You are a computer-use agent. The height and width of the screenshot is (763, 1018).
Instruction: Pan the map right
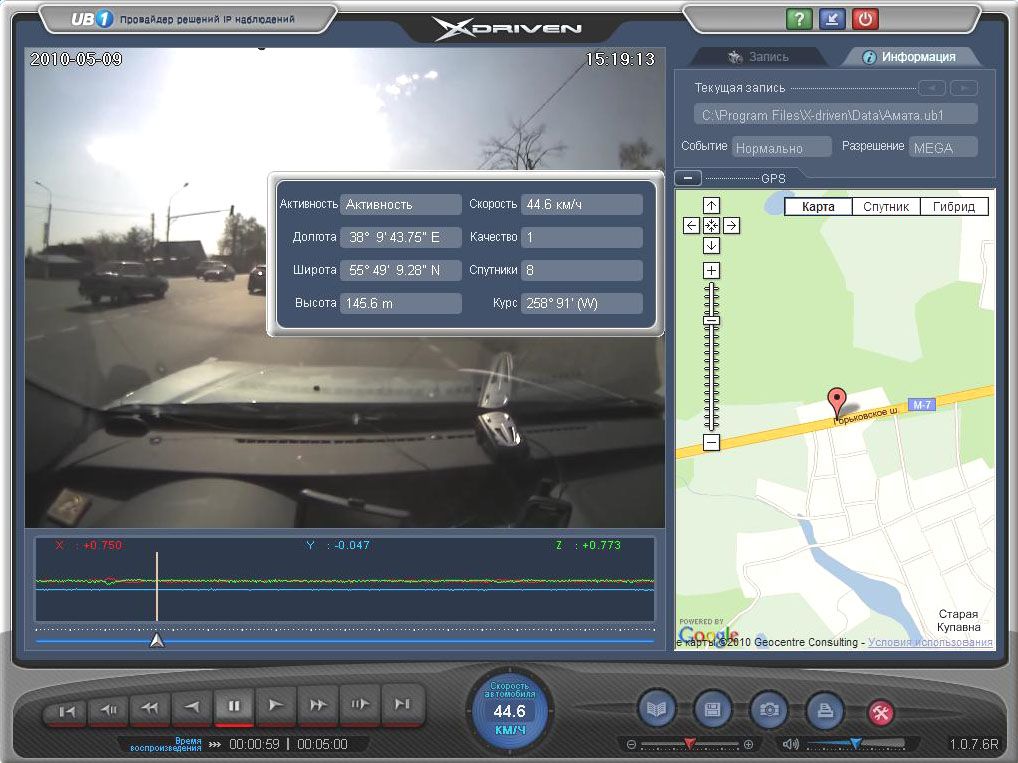[731, 226]
